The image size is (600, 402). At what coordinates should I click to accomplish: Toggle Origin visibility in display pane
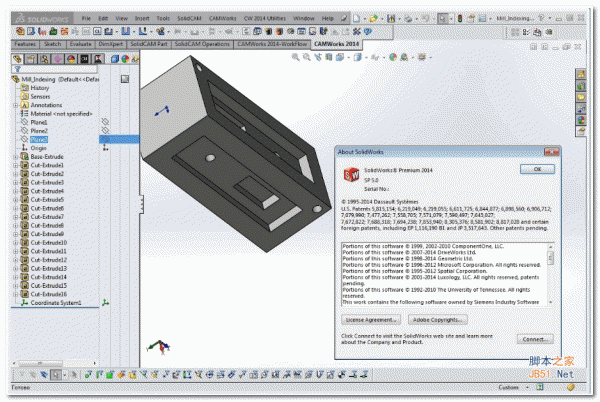point(105,148)
